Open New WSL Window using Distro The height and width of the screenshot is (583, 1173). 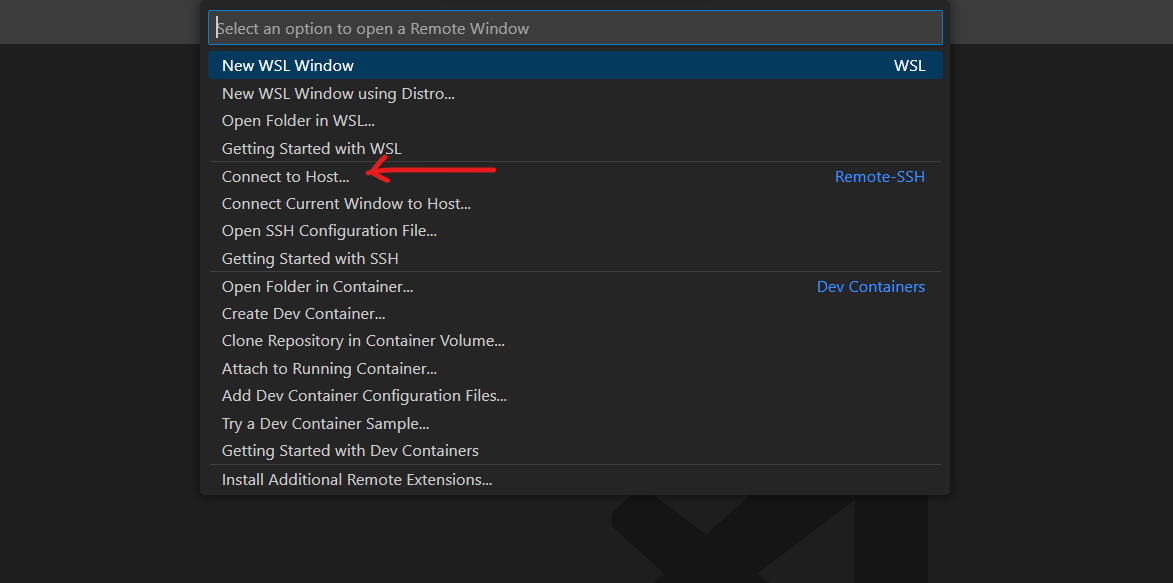point(338,93)
